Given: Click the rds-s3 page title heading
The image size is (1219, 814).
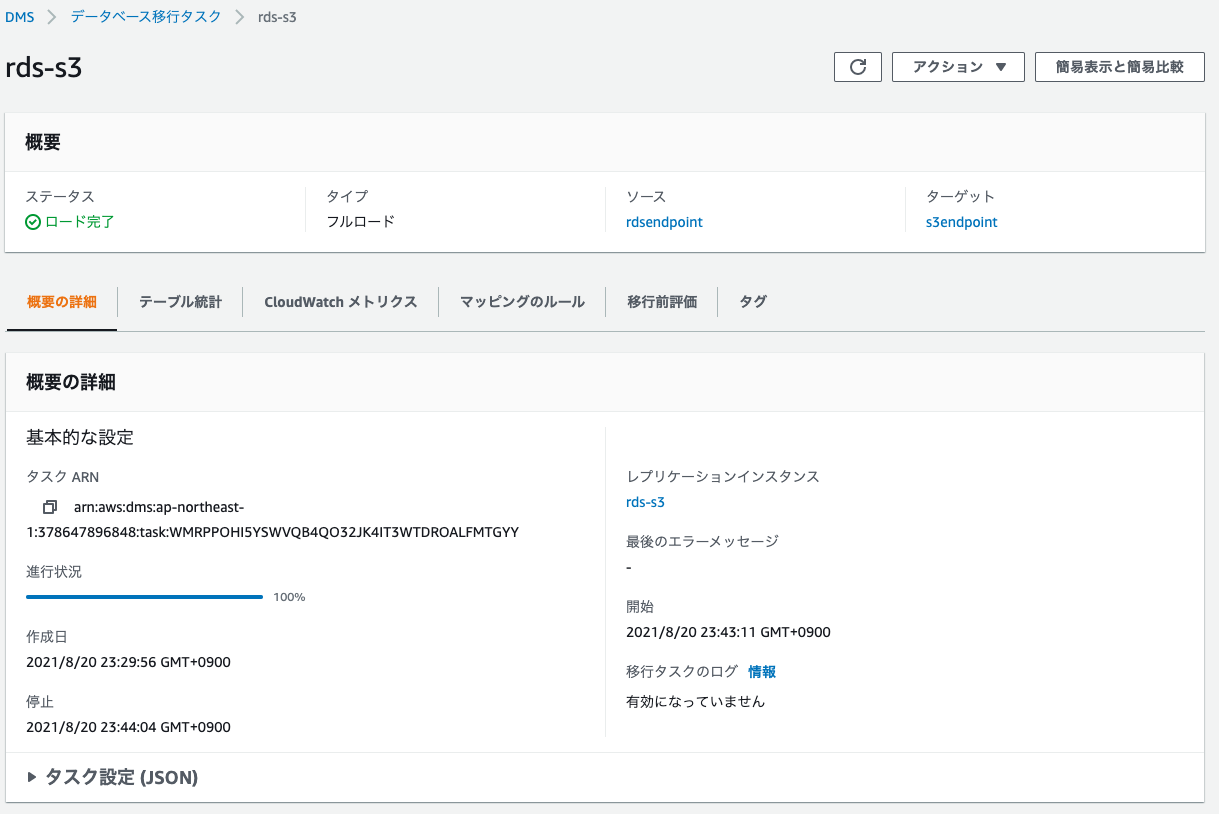Looking at the screenshot, I should click(43, 68).
